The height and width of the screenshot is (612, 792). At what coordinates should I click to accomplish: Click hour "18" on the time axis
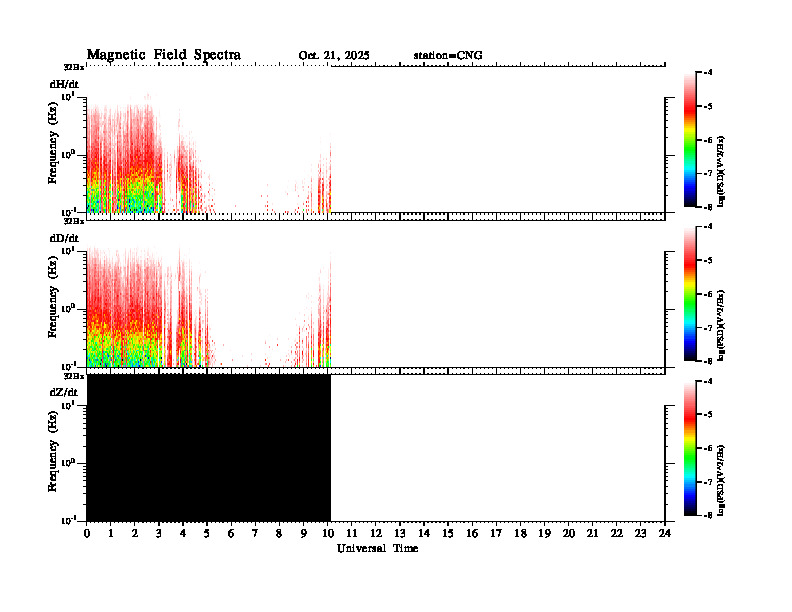click(x=520, y=534)
